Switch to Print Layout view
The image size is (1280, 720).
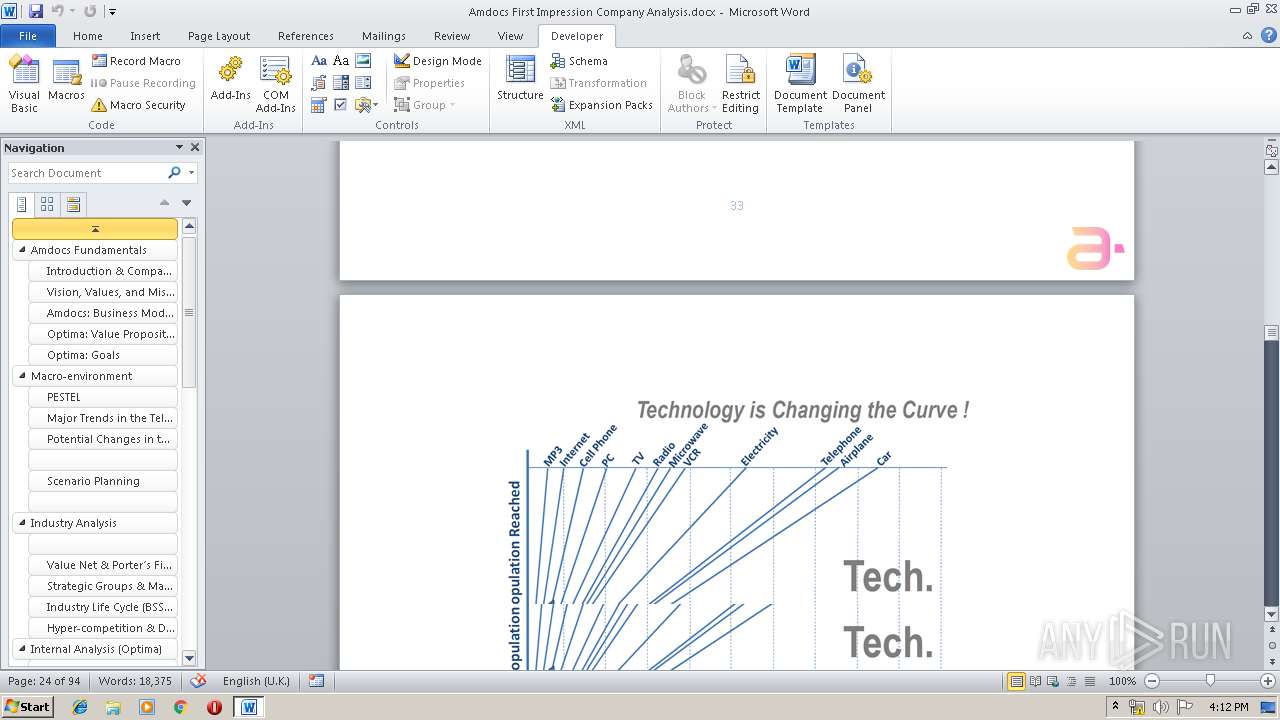1017,681
